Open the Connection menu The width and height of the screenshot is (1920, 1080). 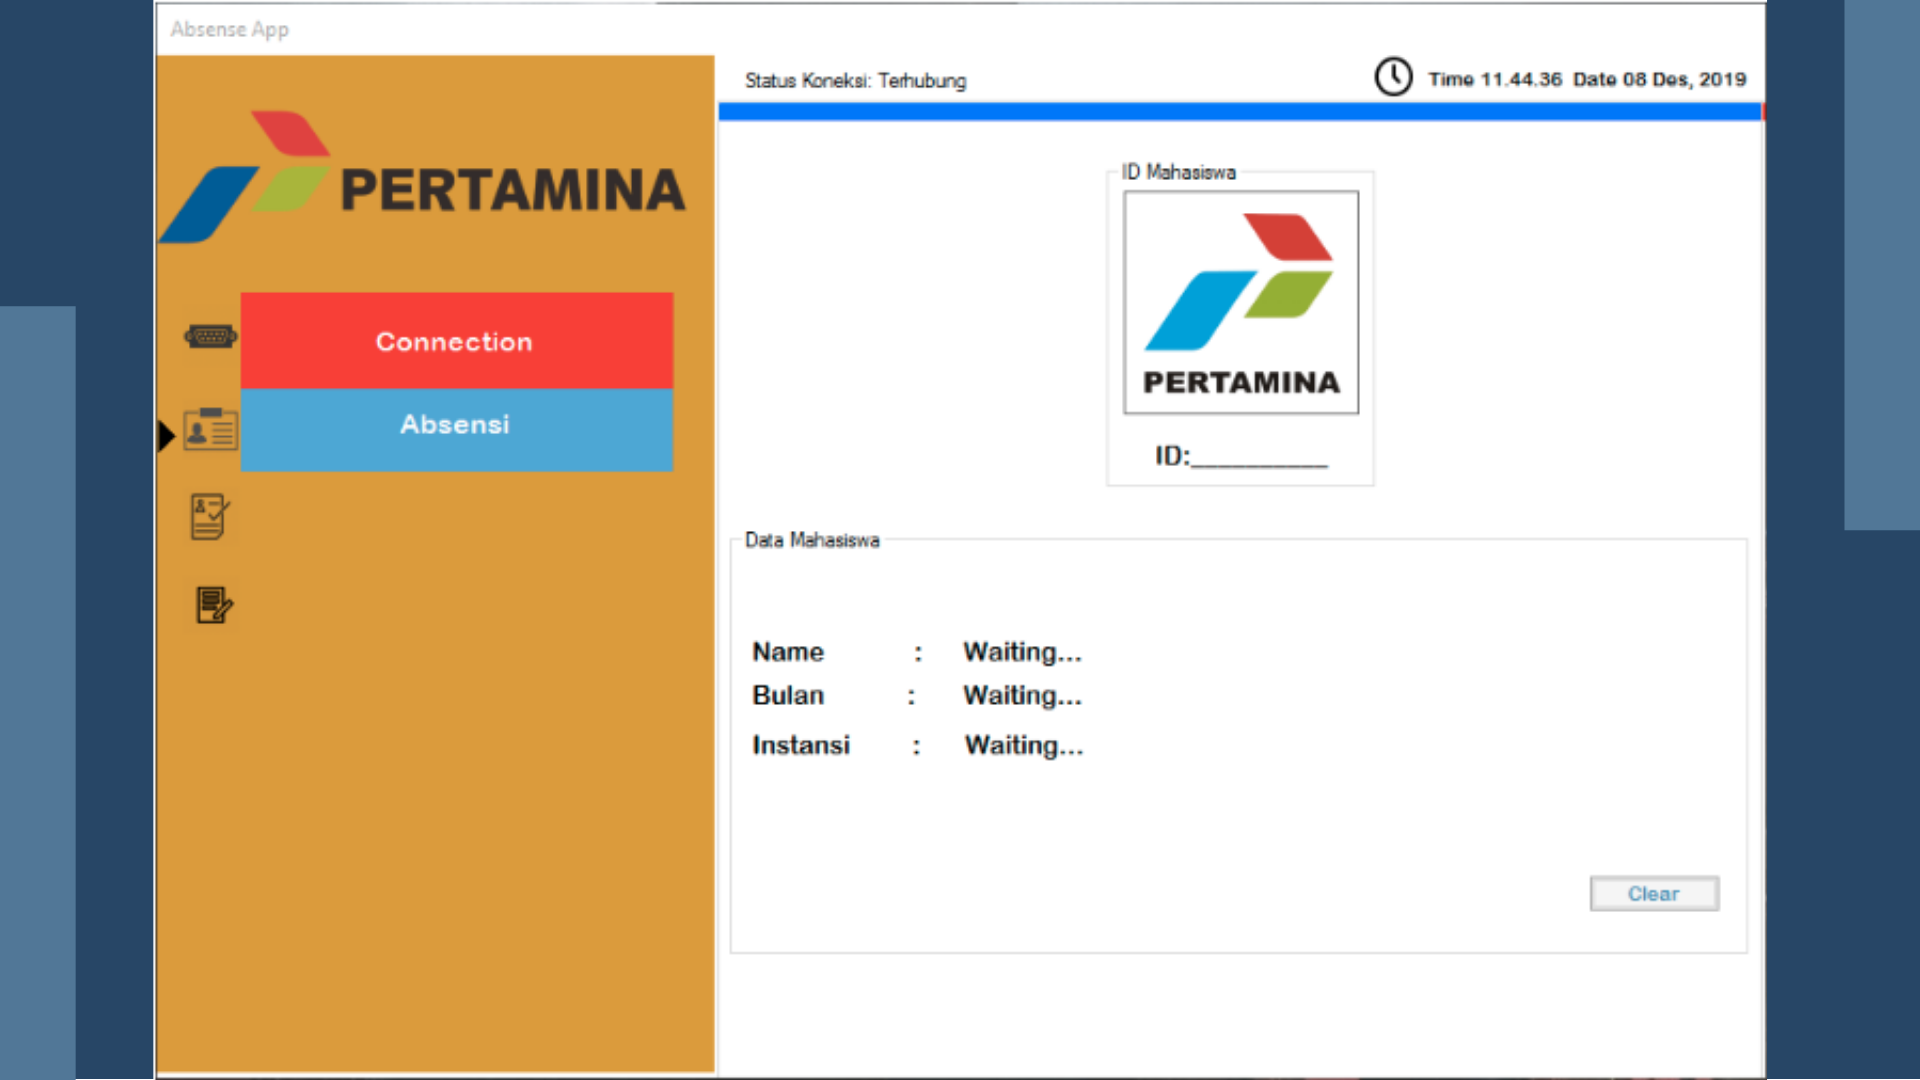(456, 340)
